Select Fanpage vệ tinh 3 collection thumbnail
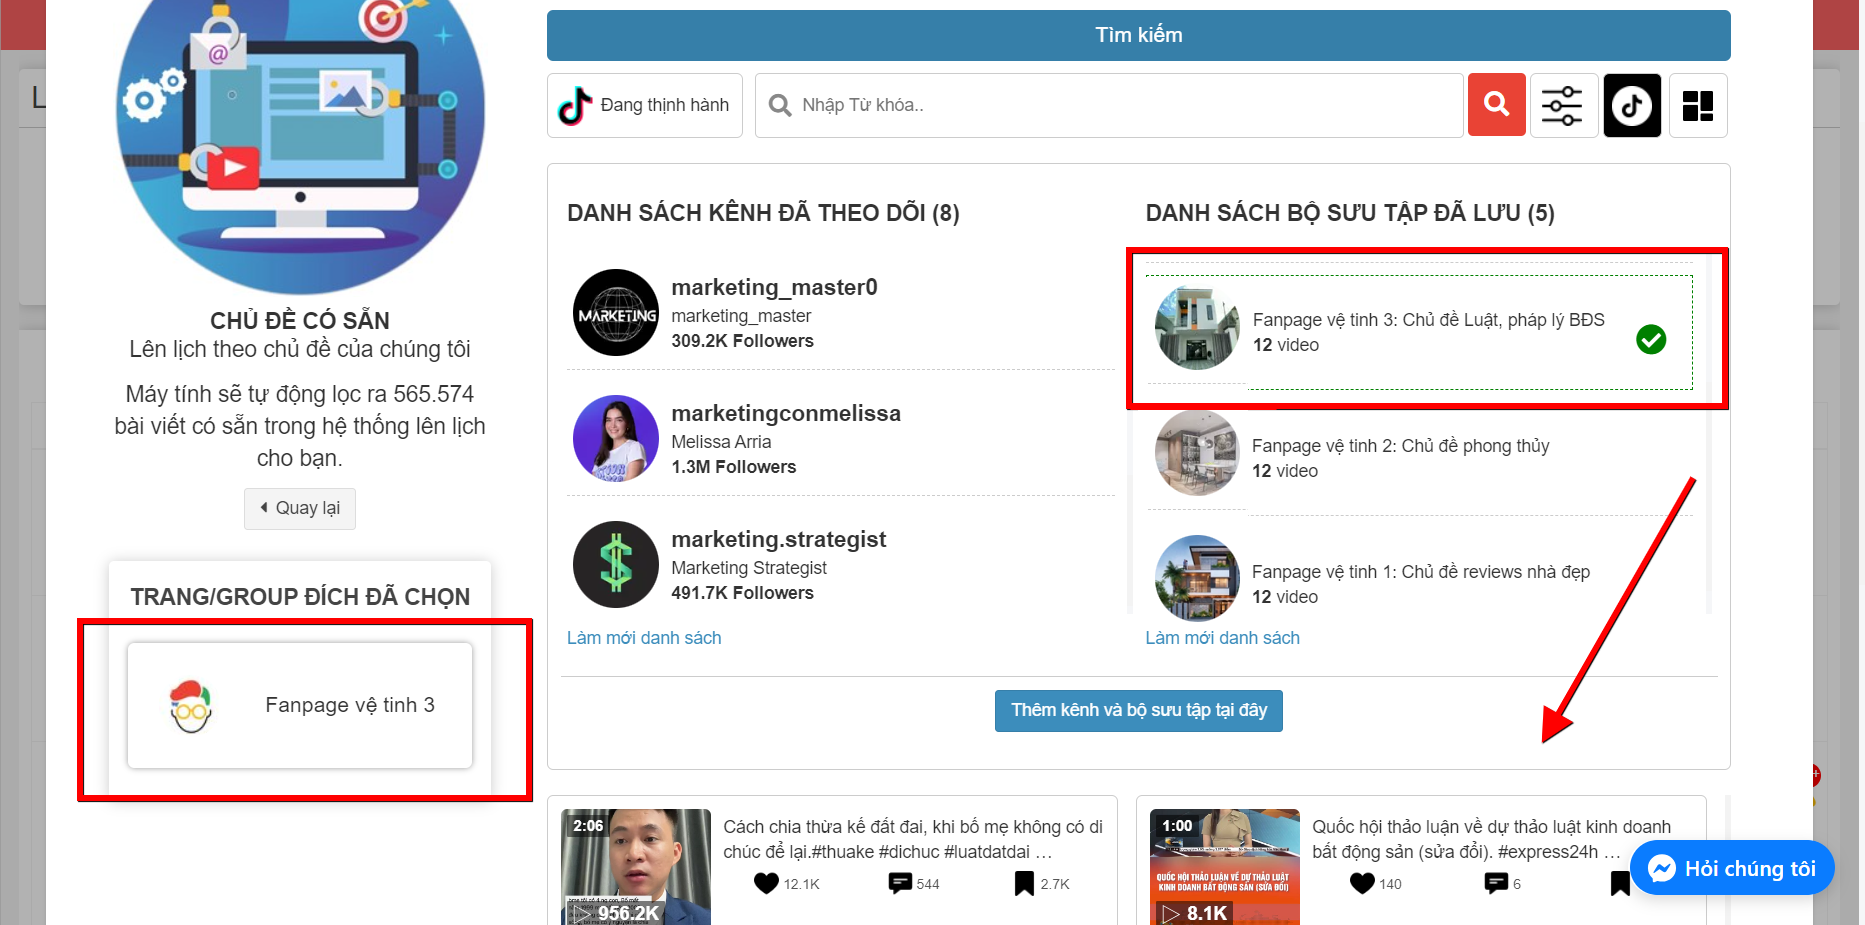1865x925 pixels. 1197,328
